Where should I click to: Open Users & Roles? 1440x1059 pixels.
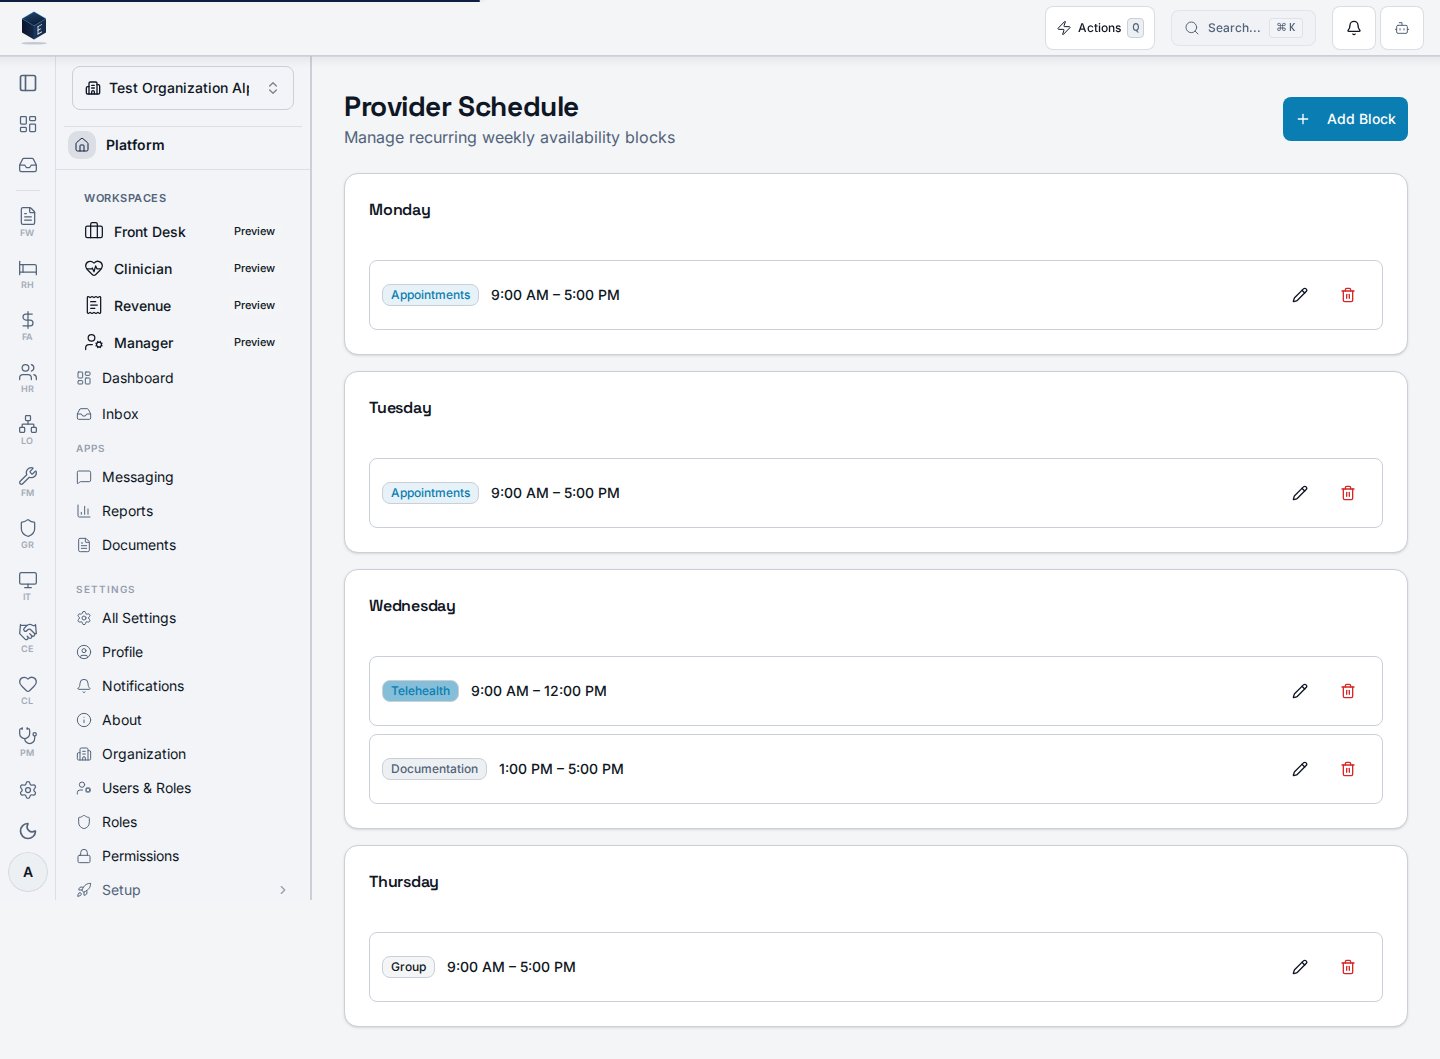(x=183, y=788)
